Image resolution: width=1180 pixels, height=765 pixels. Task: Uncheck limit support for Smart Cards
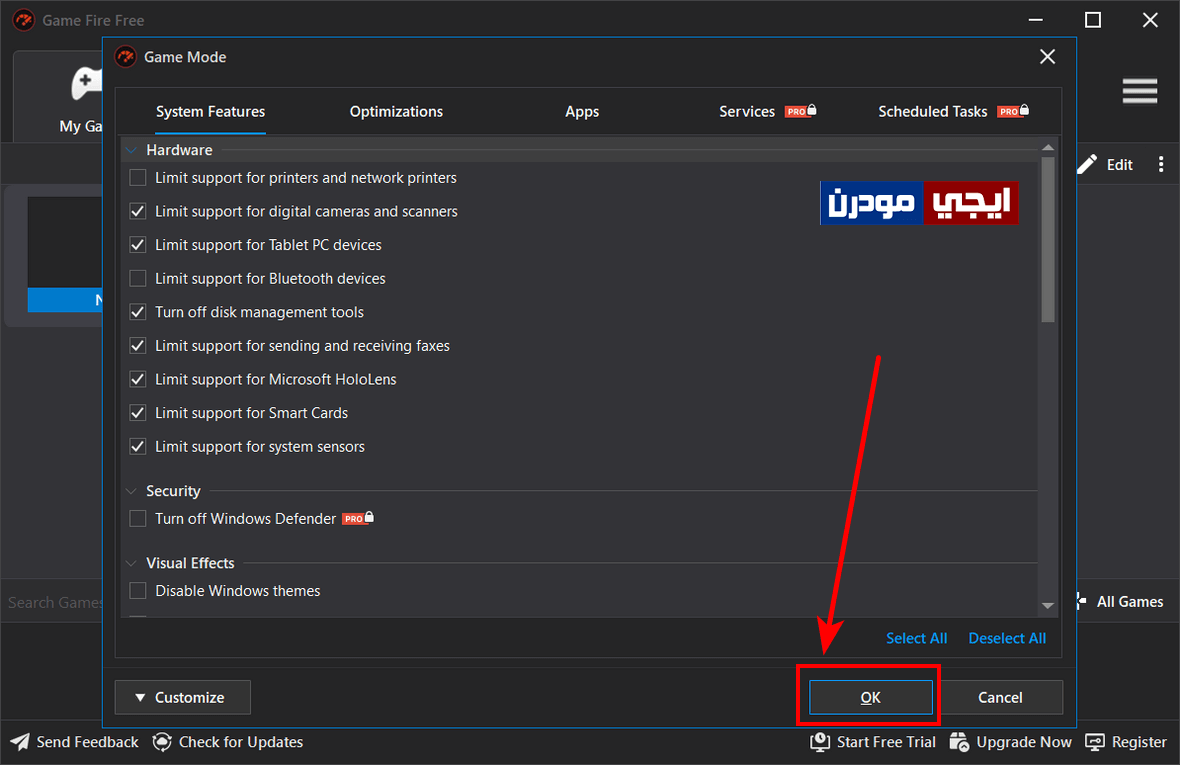coord(138,413)
